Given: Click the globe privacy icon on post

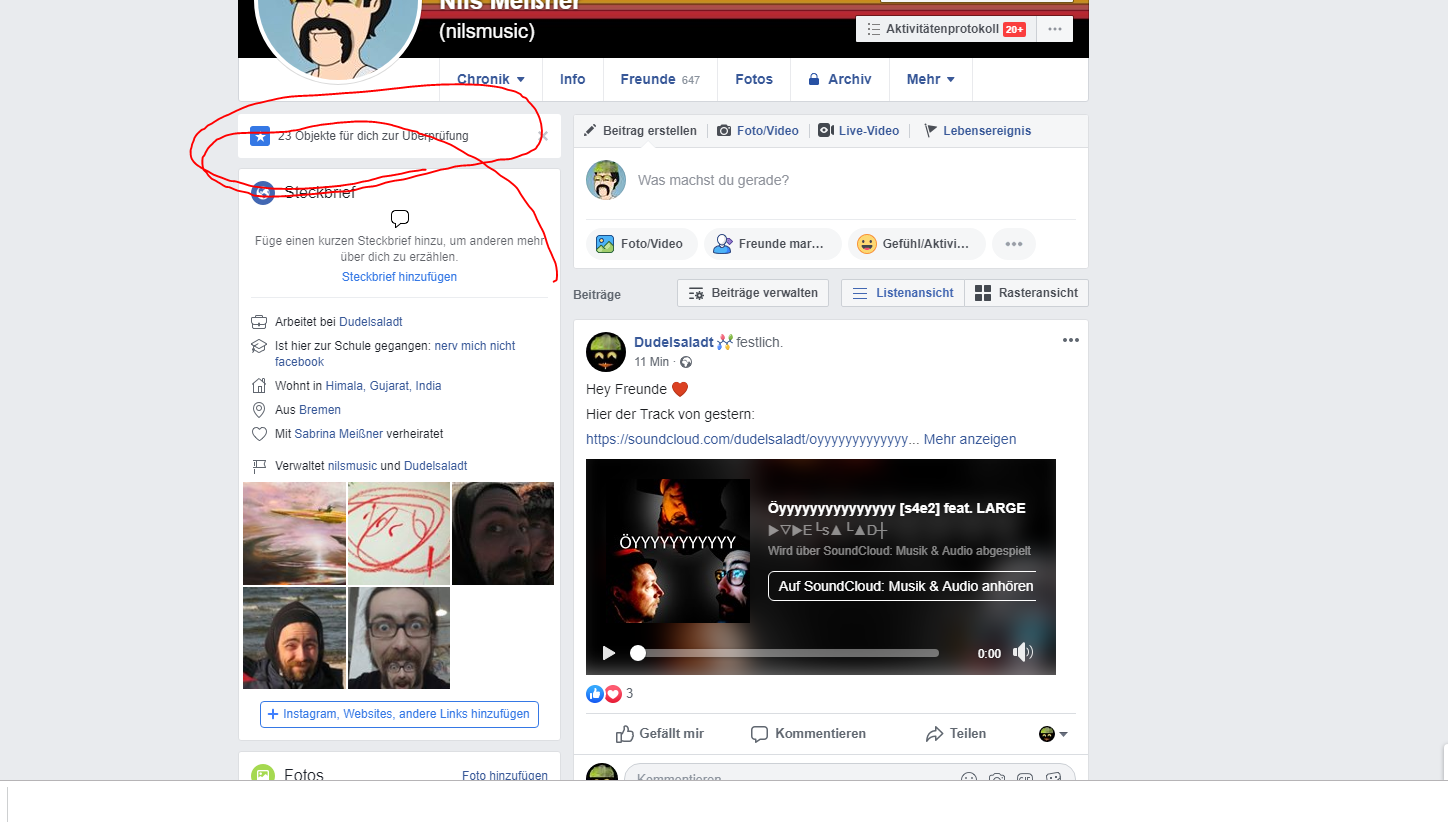Looking at the screenshot, I should pyautogui.click(x=686, y=362).
